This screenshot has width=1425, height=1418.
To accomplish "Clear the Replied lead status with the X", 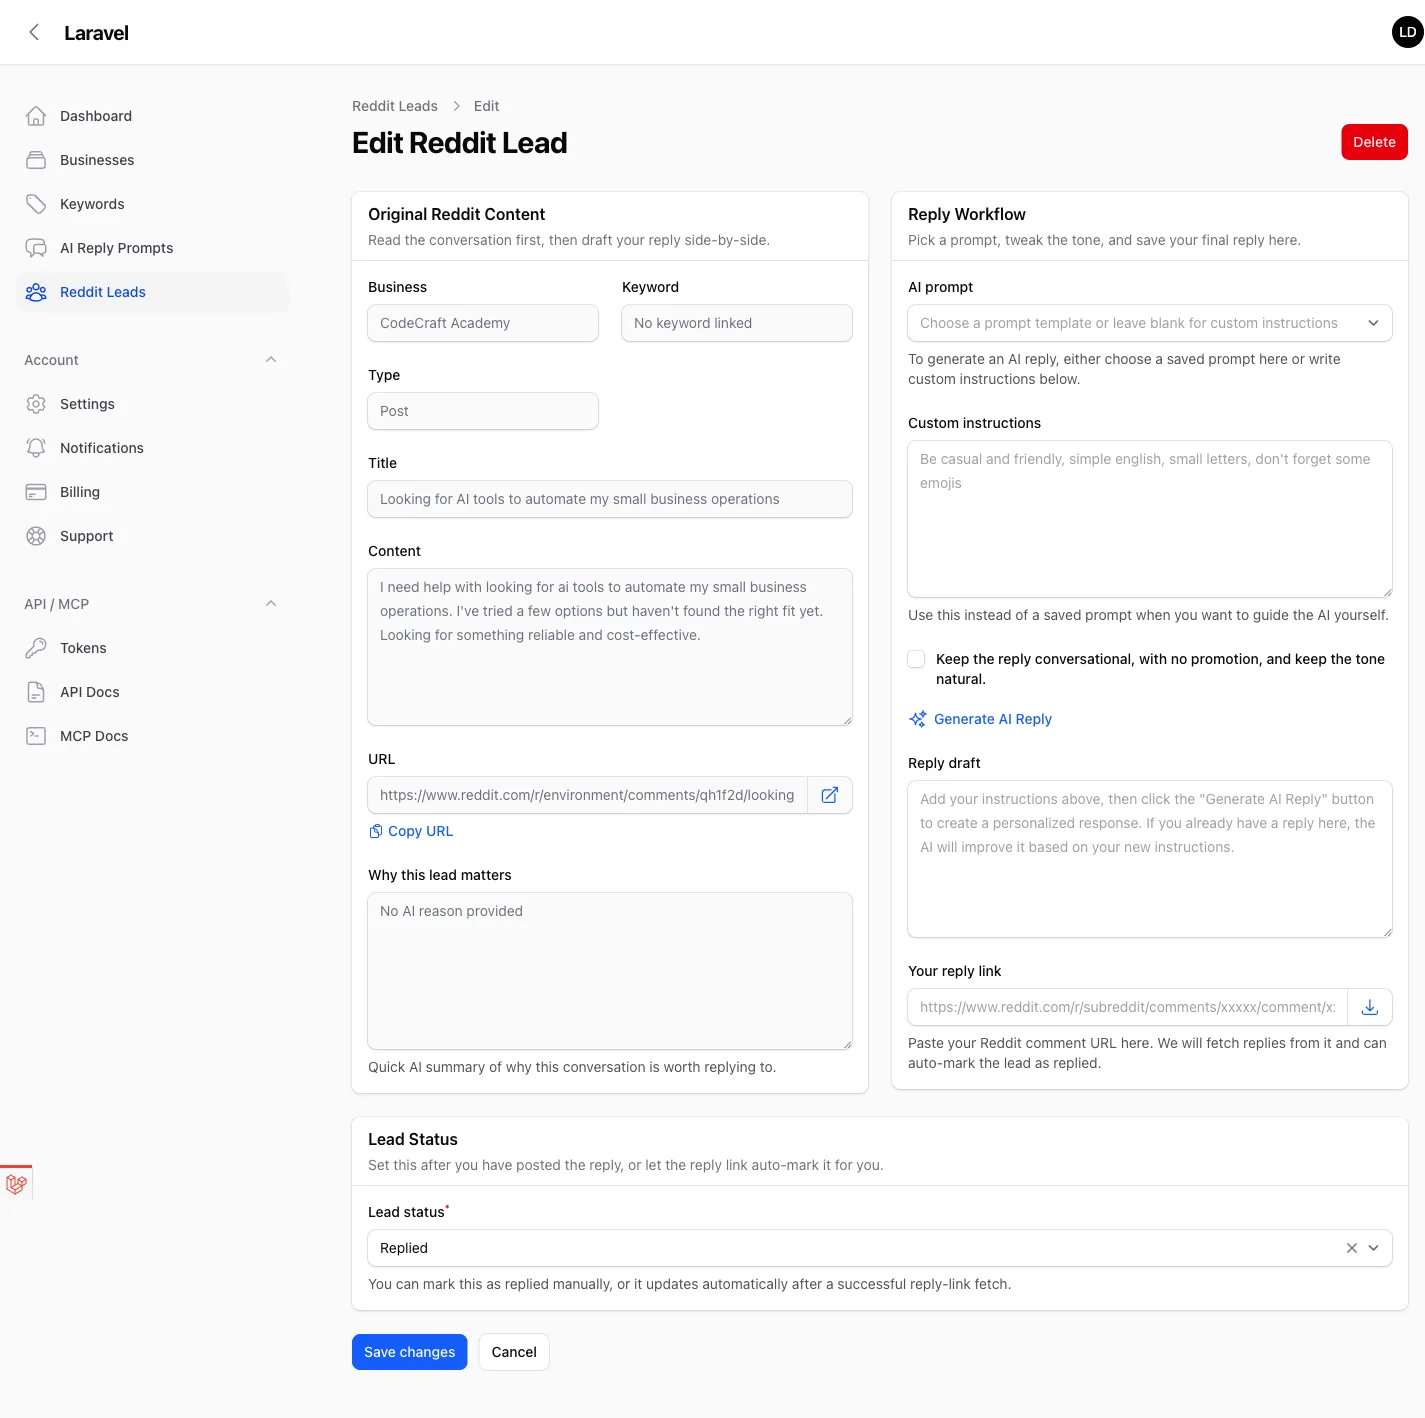I will tap(1351, 1248).
